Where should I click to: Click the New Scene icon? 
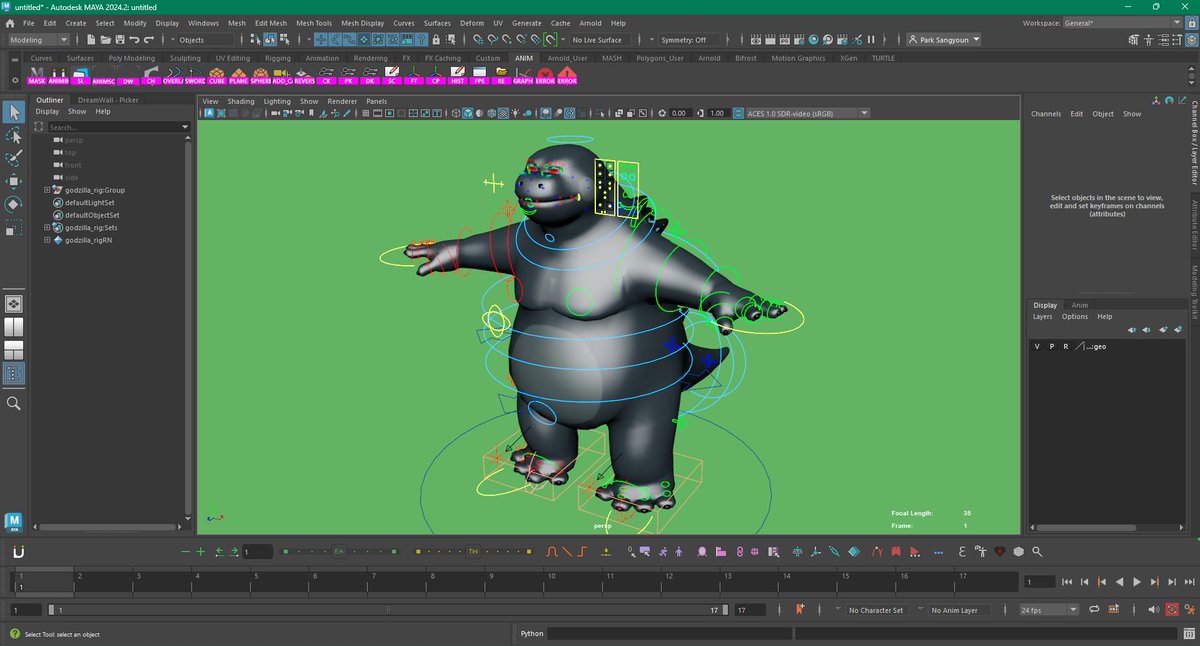click(x=91, y=40)
